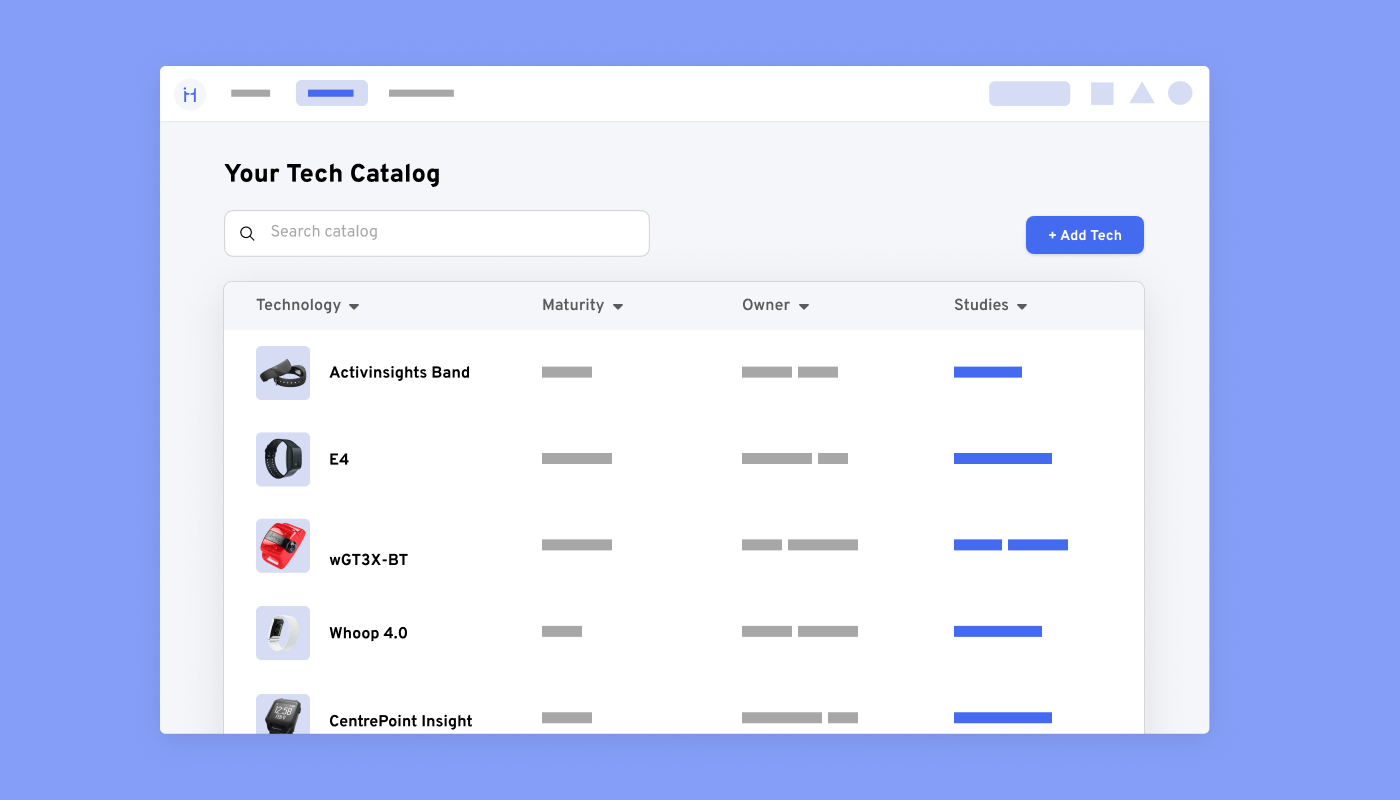
Task: Click the Owner column header label
Action: (766, 305)
